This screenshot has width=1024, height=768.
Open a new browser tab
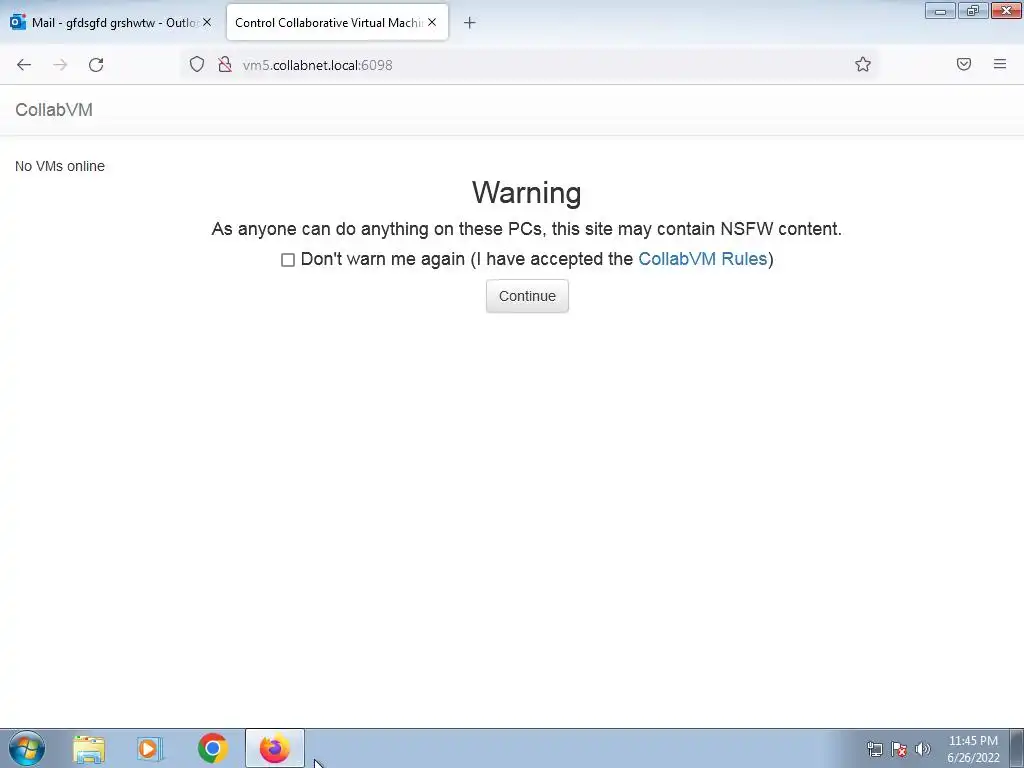(x=469, y=23)
